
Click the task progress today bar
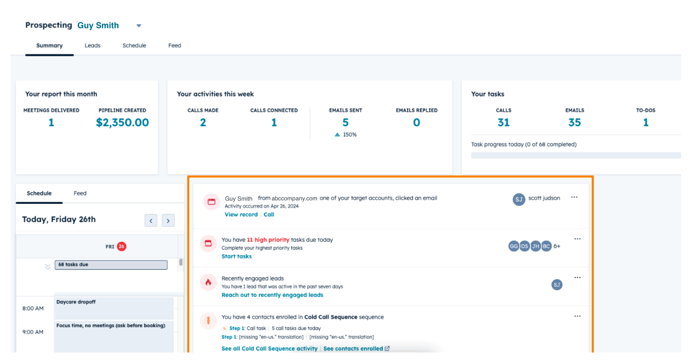(x=576, y=155)
